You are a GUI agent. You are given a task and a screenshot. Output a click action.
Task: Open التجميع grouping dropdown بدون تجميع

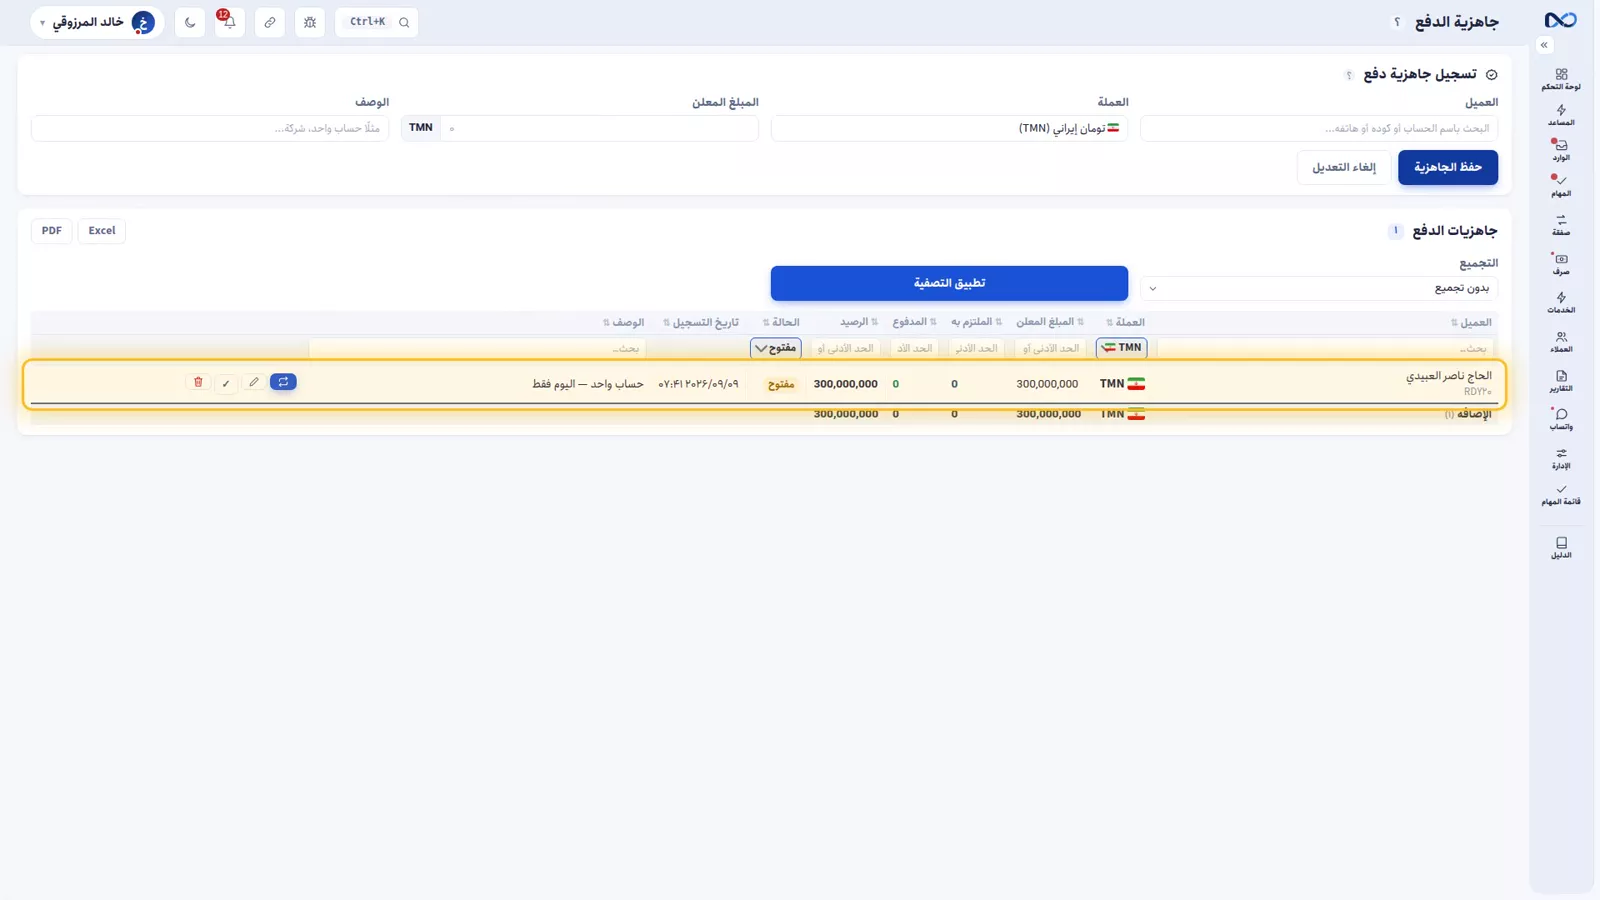[1319, 288]
